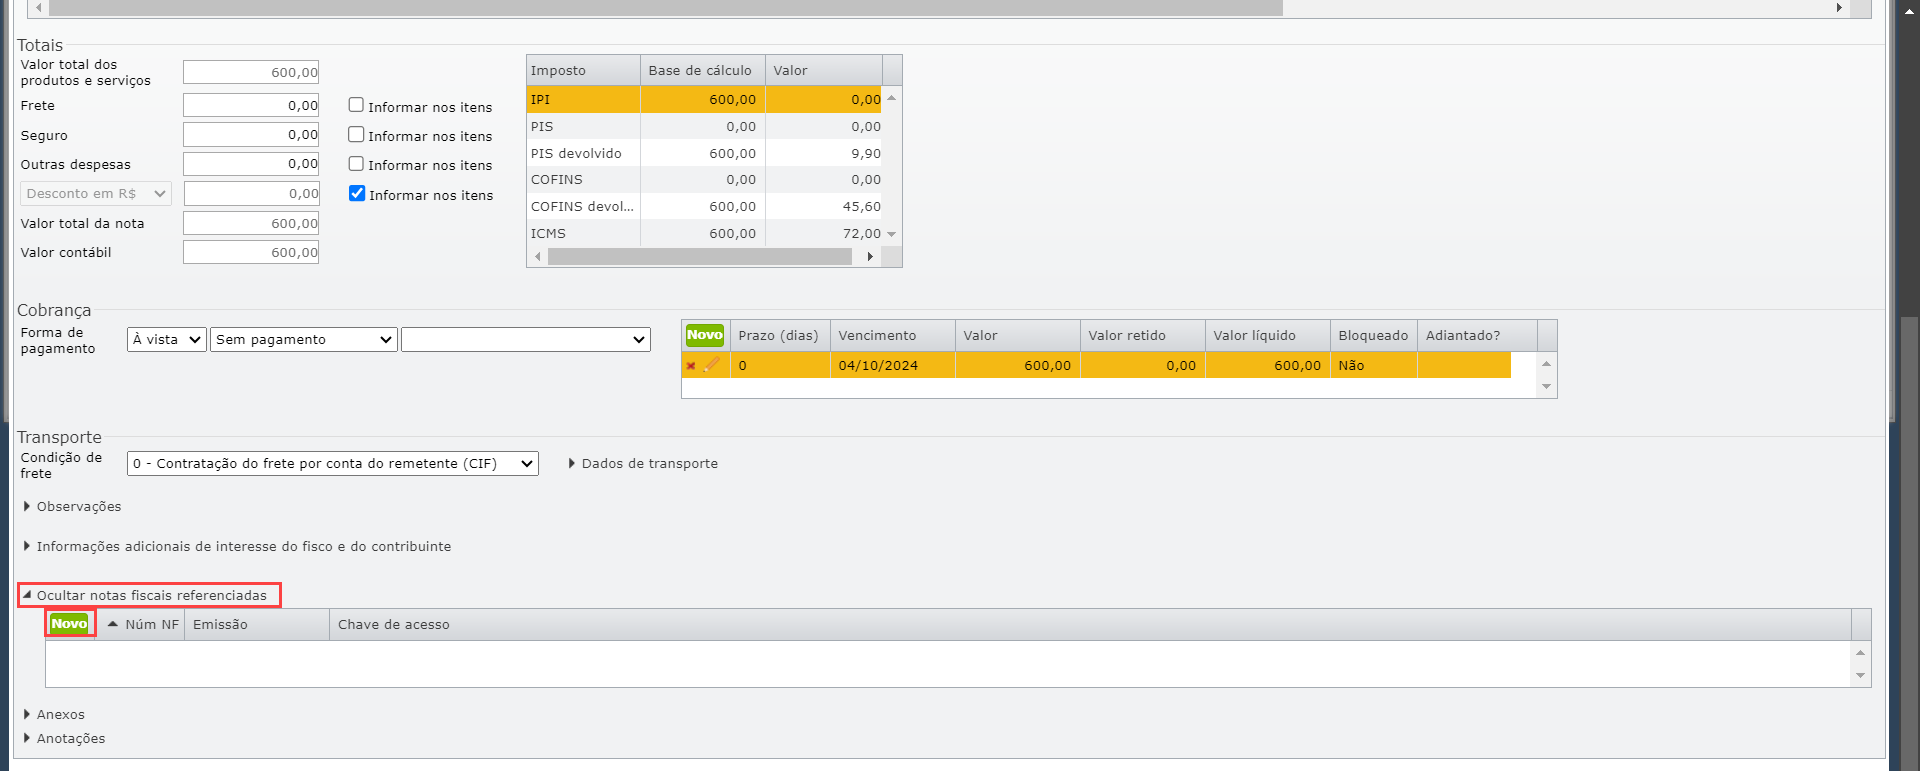Click the top horizontal scrollbar thumb
This screenshot has height=771, width=1920.
click(666, 8)
